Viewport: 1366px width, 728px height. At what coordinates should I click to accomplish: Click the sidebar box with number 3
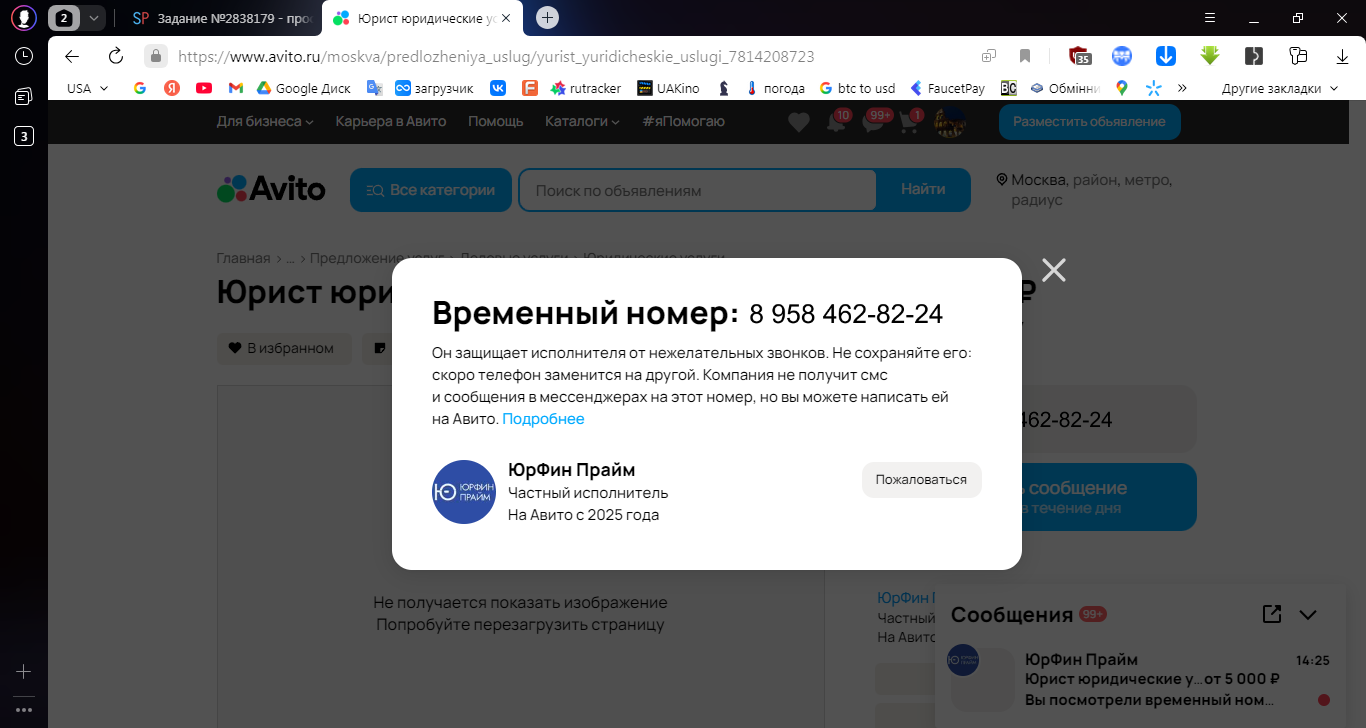[x=24, y=136]
